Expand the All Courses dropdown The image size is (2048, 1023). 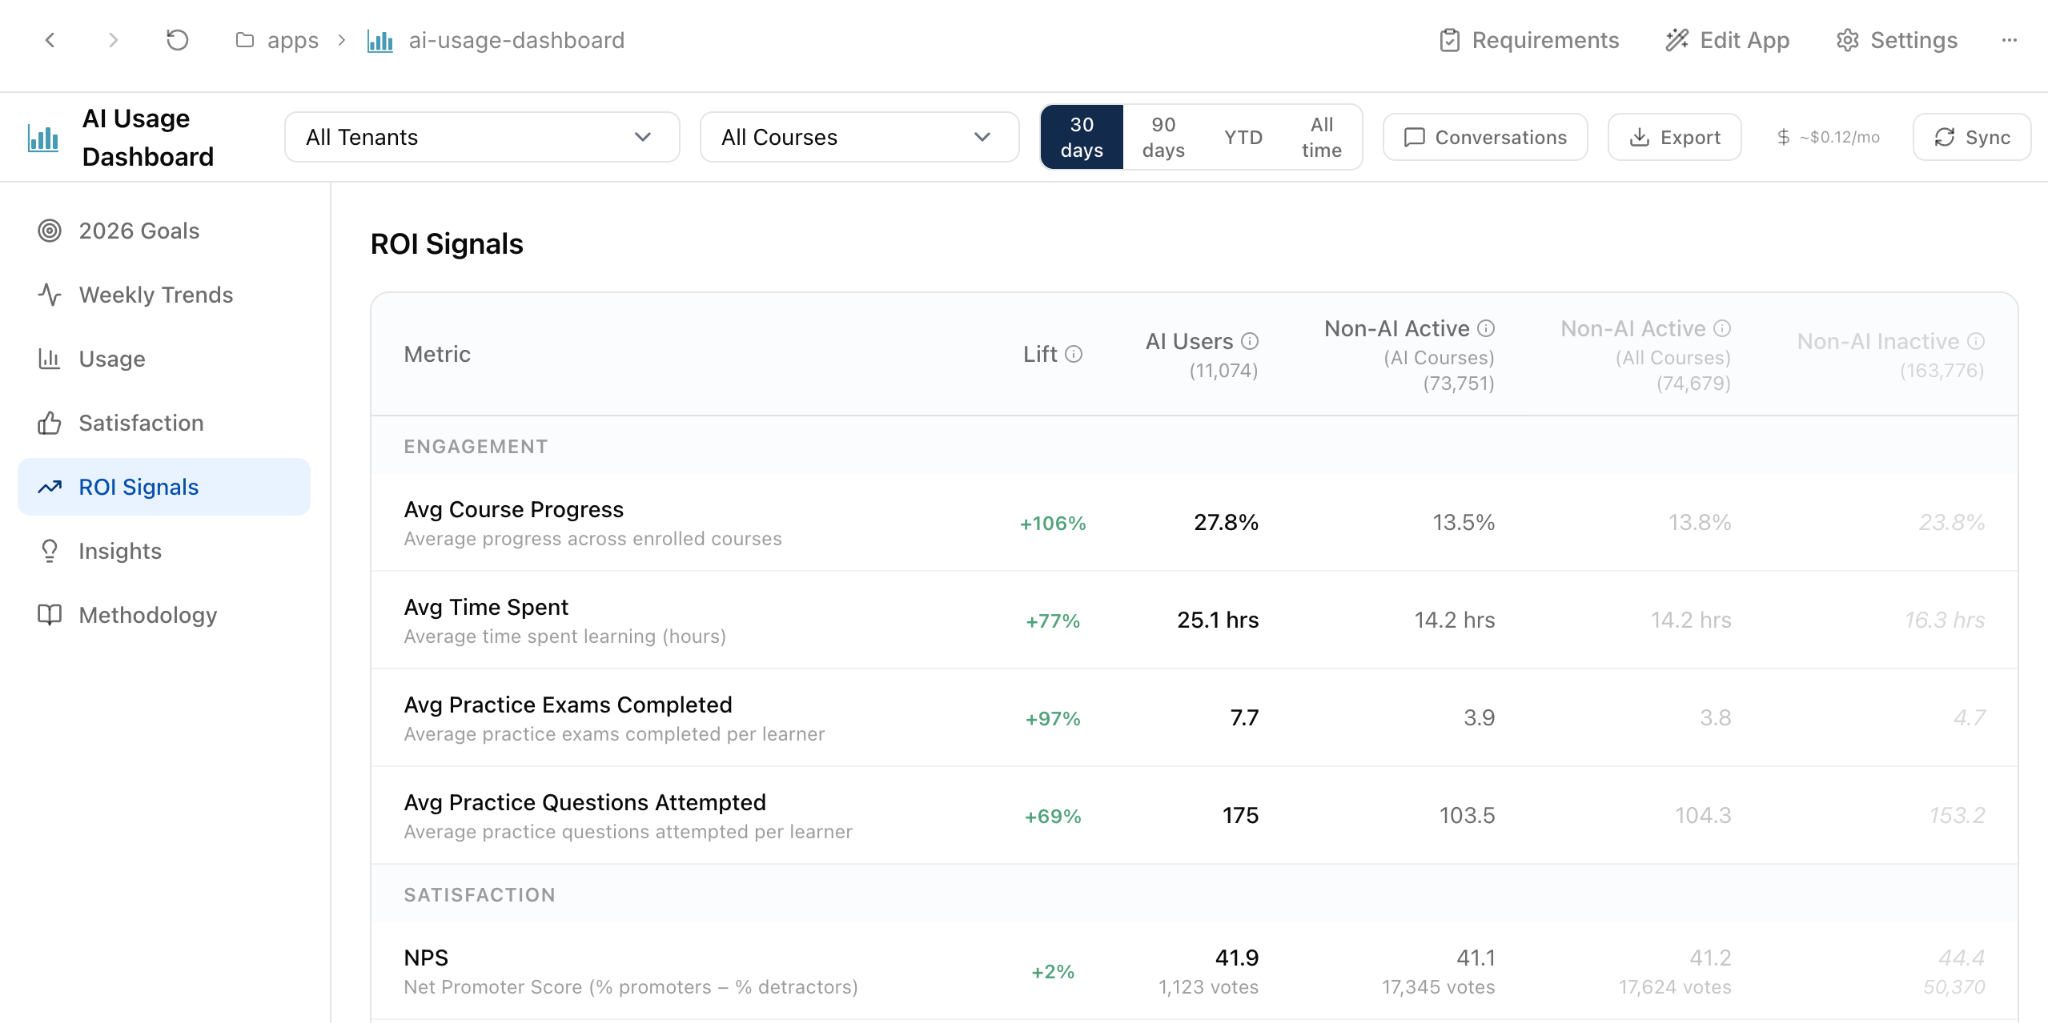(859, 137)
